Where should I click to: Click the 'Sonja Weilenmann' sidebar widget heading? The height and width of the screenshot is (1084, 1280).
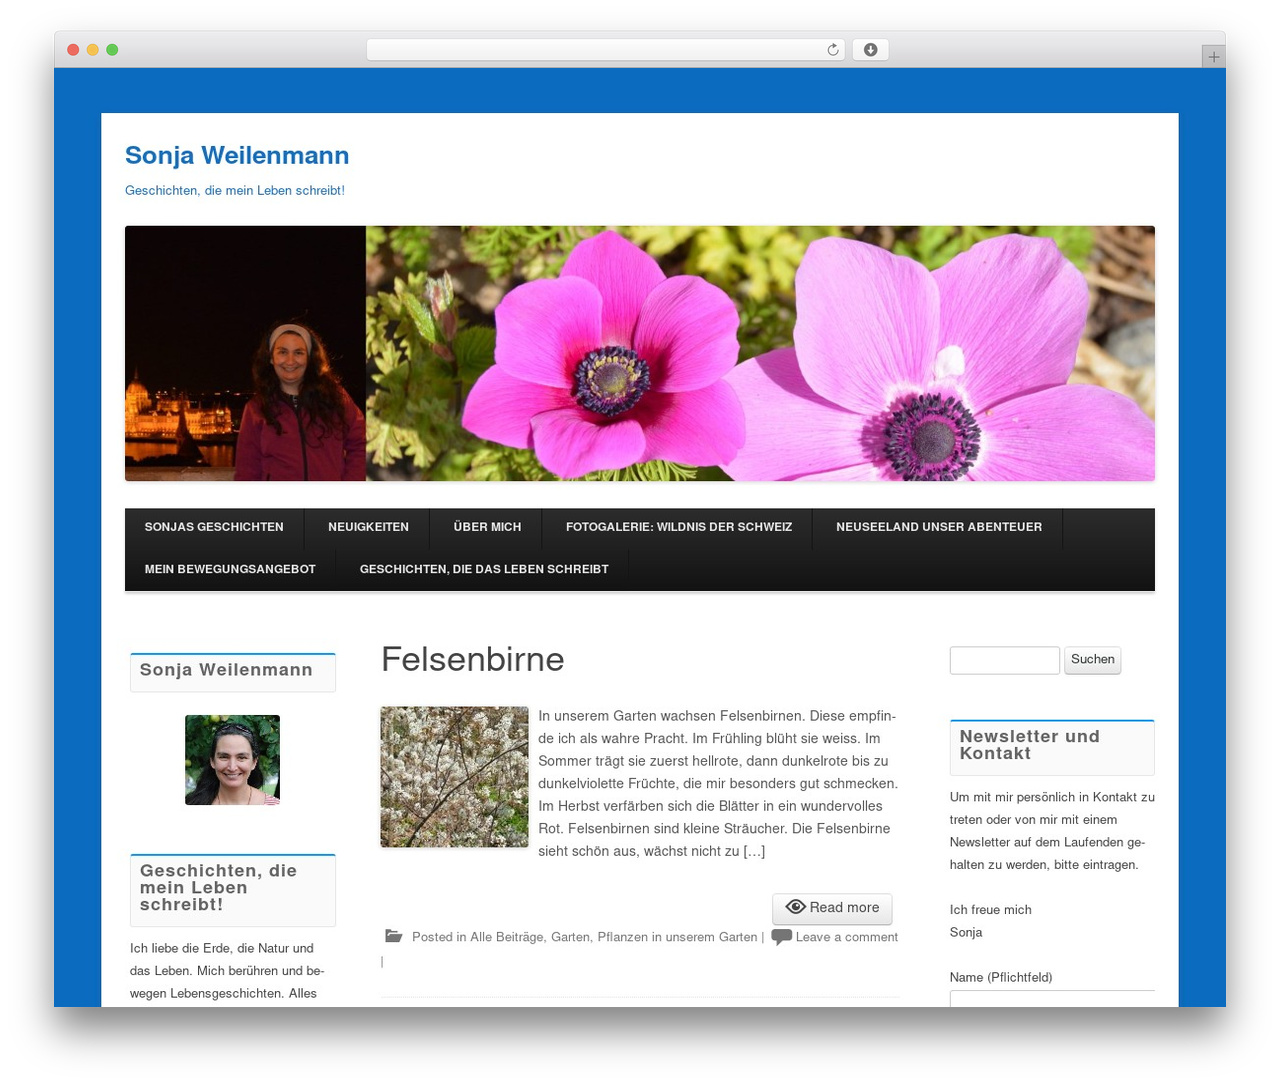[x=226, y=670]
